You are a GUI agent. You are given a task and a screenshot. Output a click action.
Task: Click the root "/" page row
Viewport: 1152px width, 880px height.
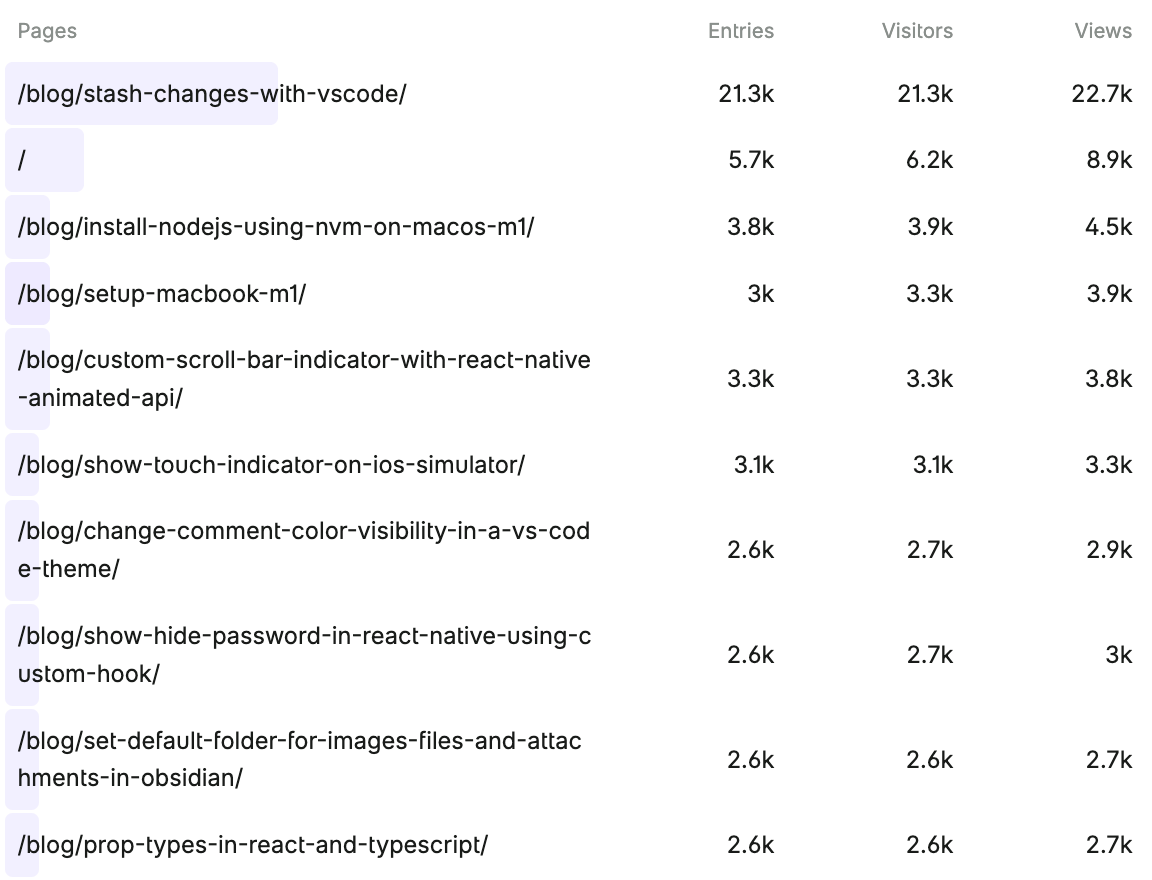coord(22,160)
